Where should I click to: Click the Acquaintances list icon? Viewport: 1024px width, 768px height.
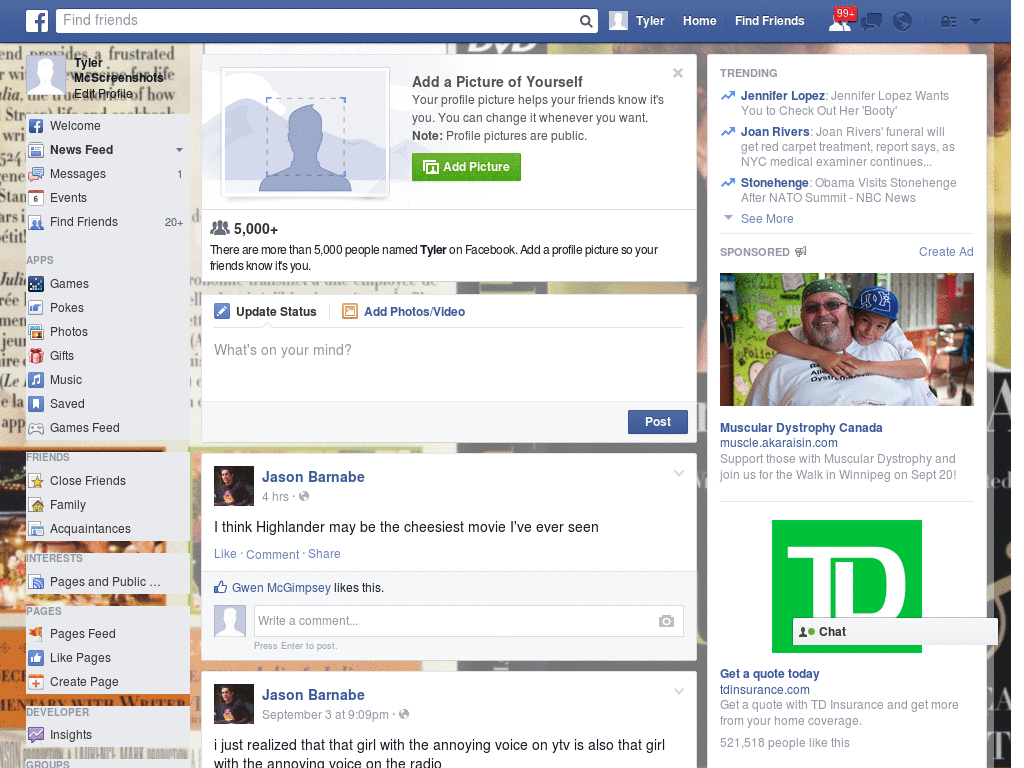(x=37, y=529)
